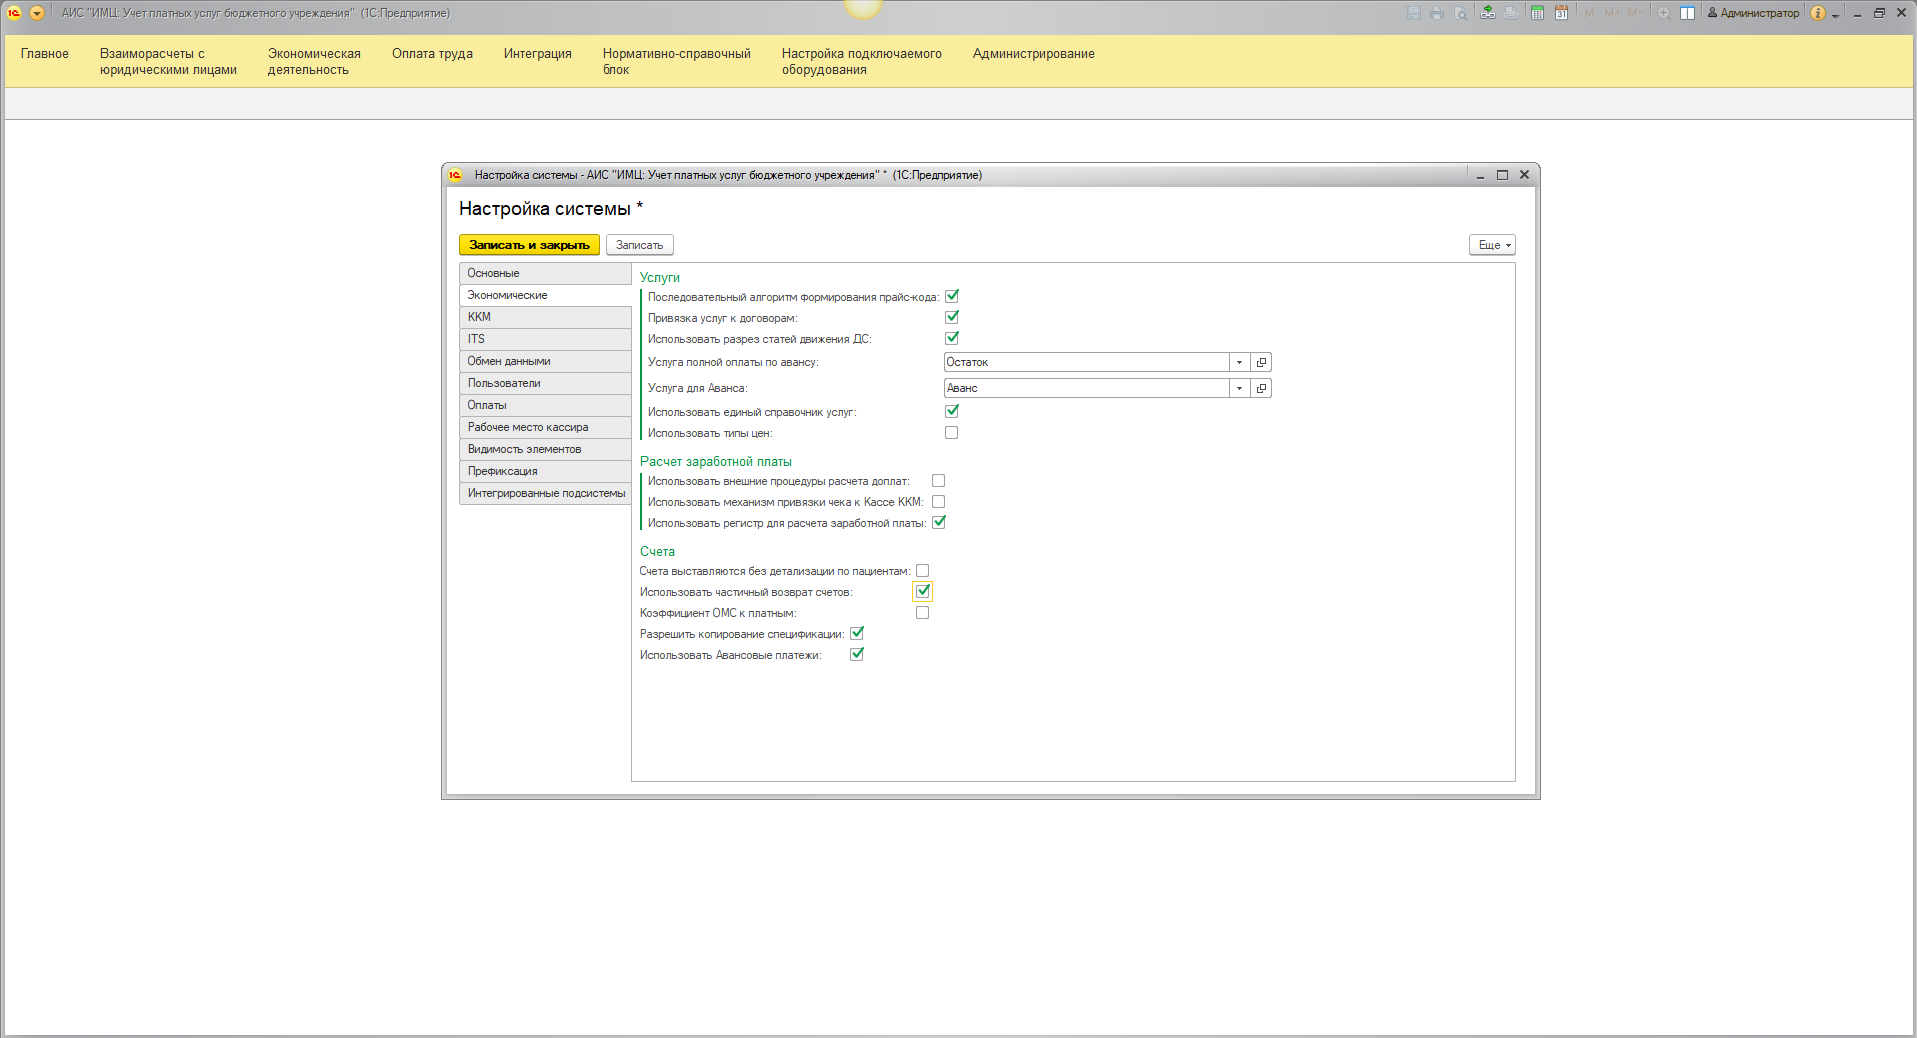Switch to the ККМ settings tab
Screen dimensions: 1917x1038
pyautogui.click(x=545, y=317)
